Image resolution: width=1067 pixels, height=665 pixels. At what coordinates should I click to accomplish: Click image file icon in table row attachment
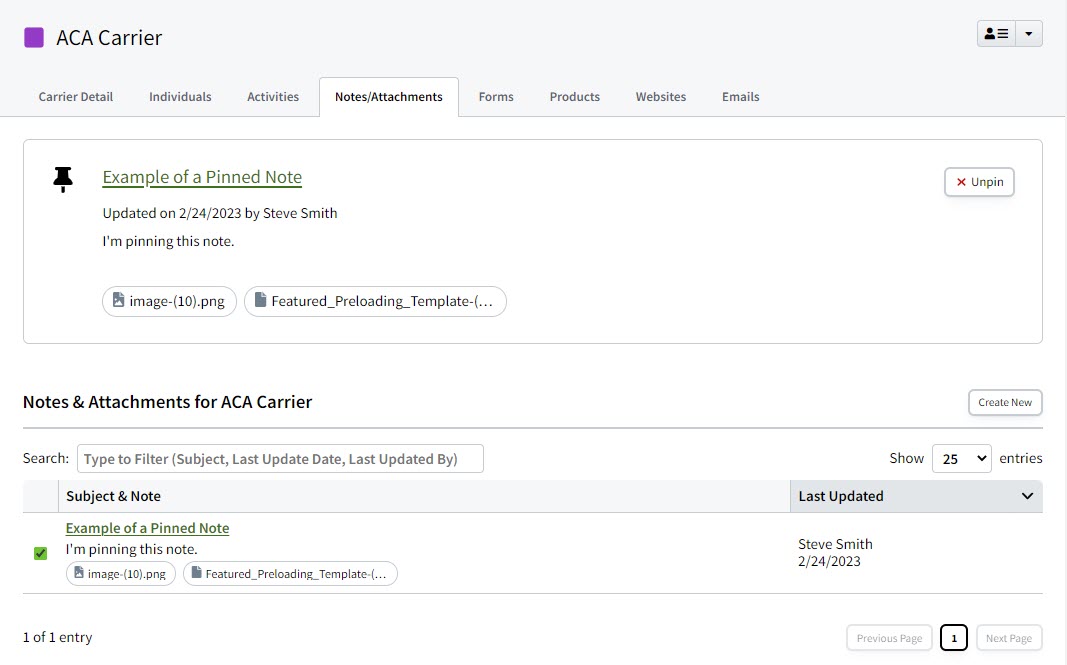pos(79,572)
